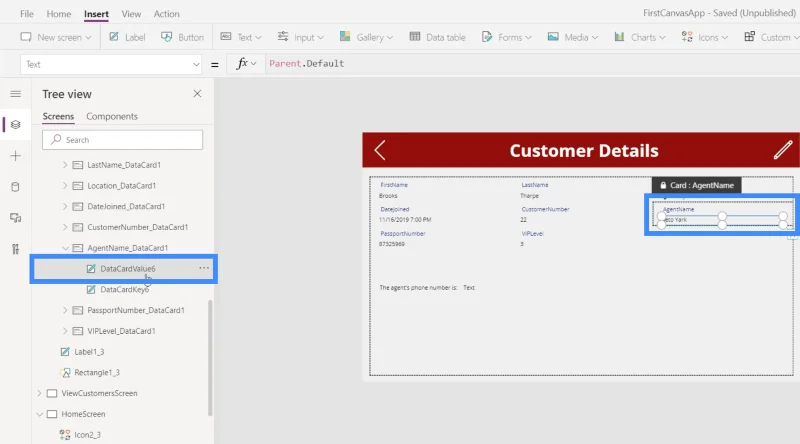Click the back arrow on Customer Details
This screenshot has width=800, height=444.
[x=380, y=150]
